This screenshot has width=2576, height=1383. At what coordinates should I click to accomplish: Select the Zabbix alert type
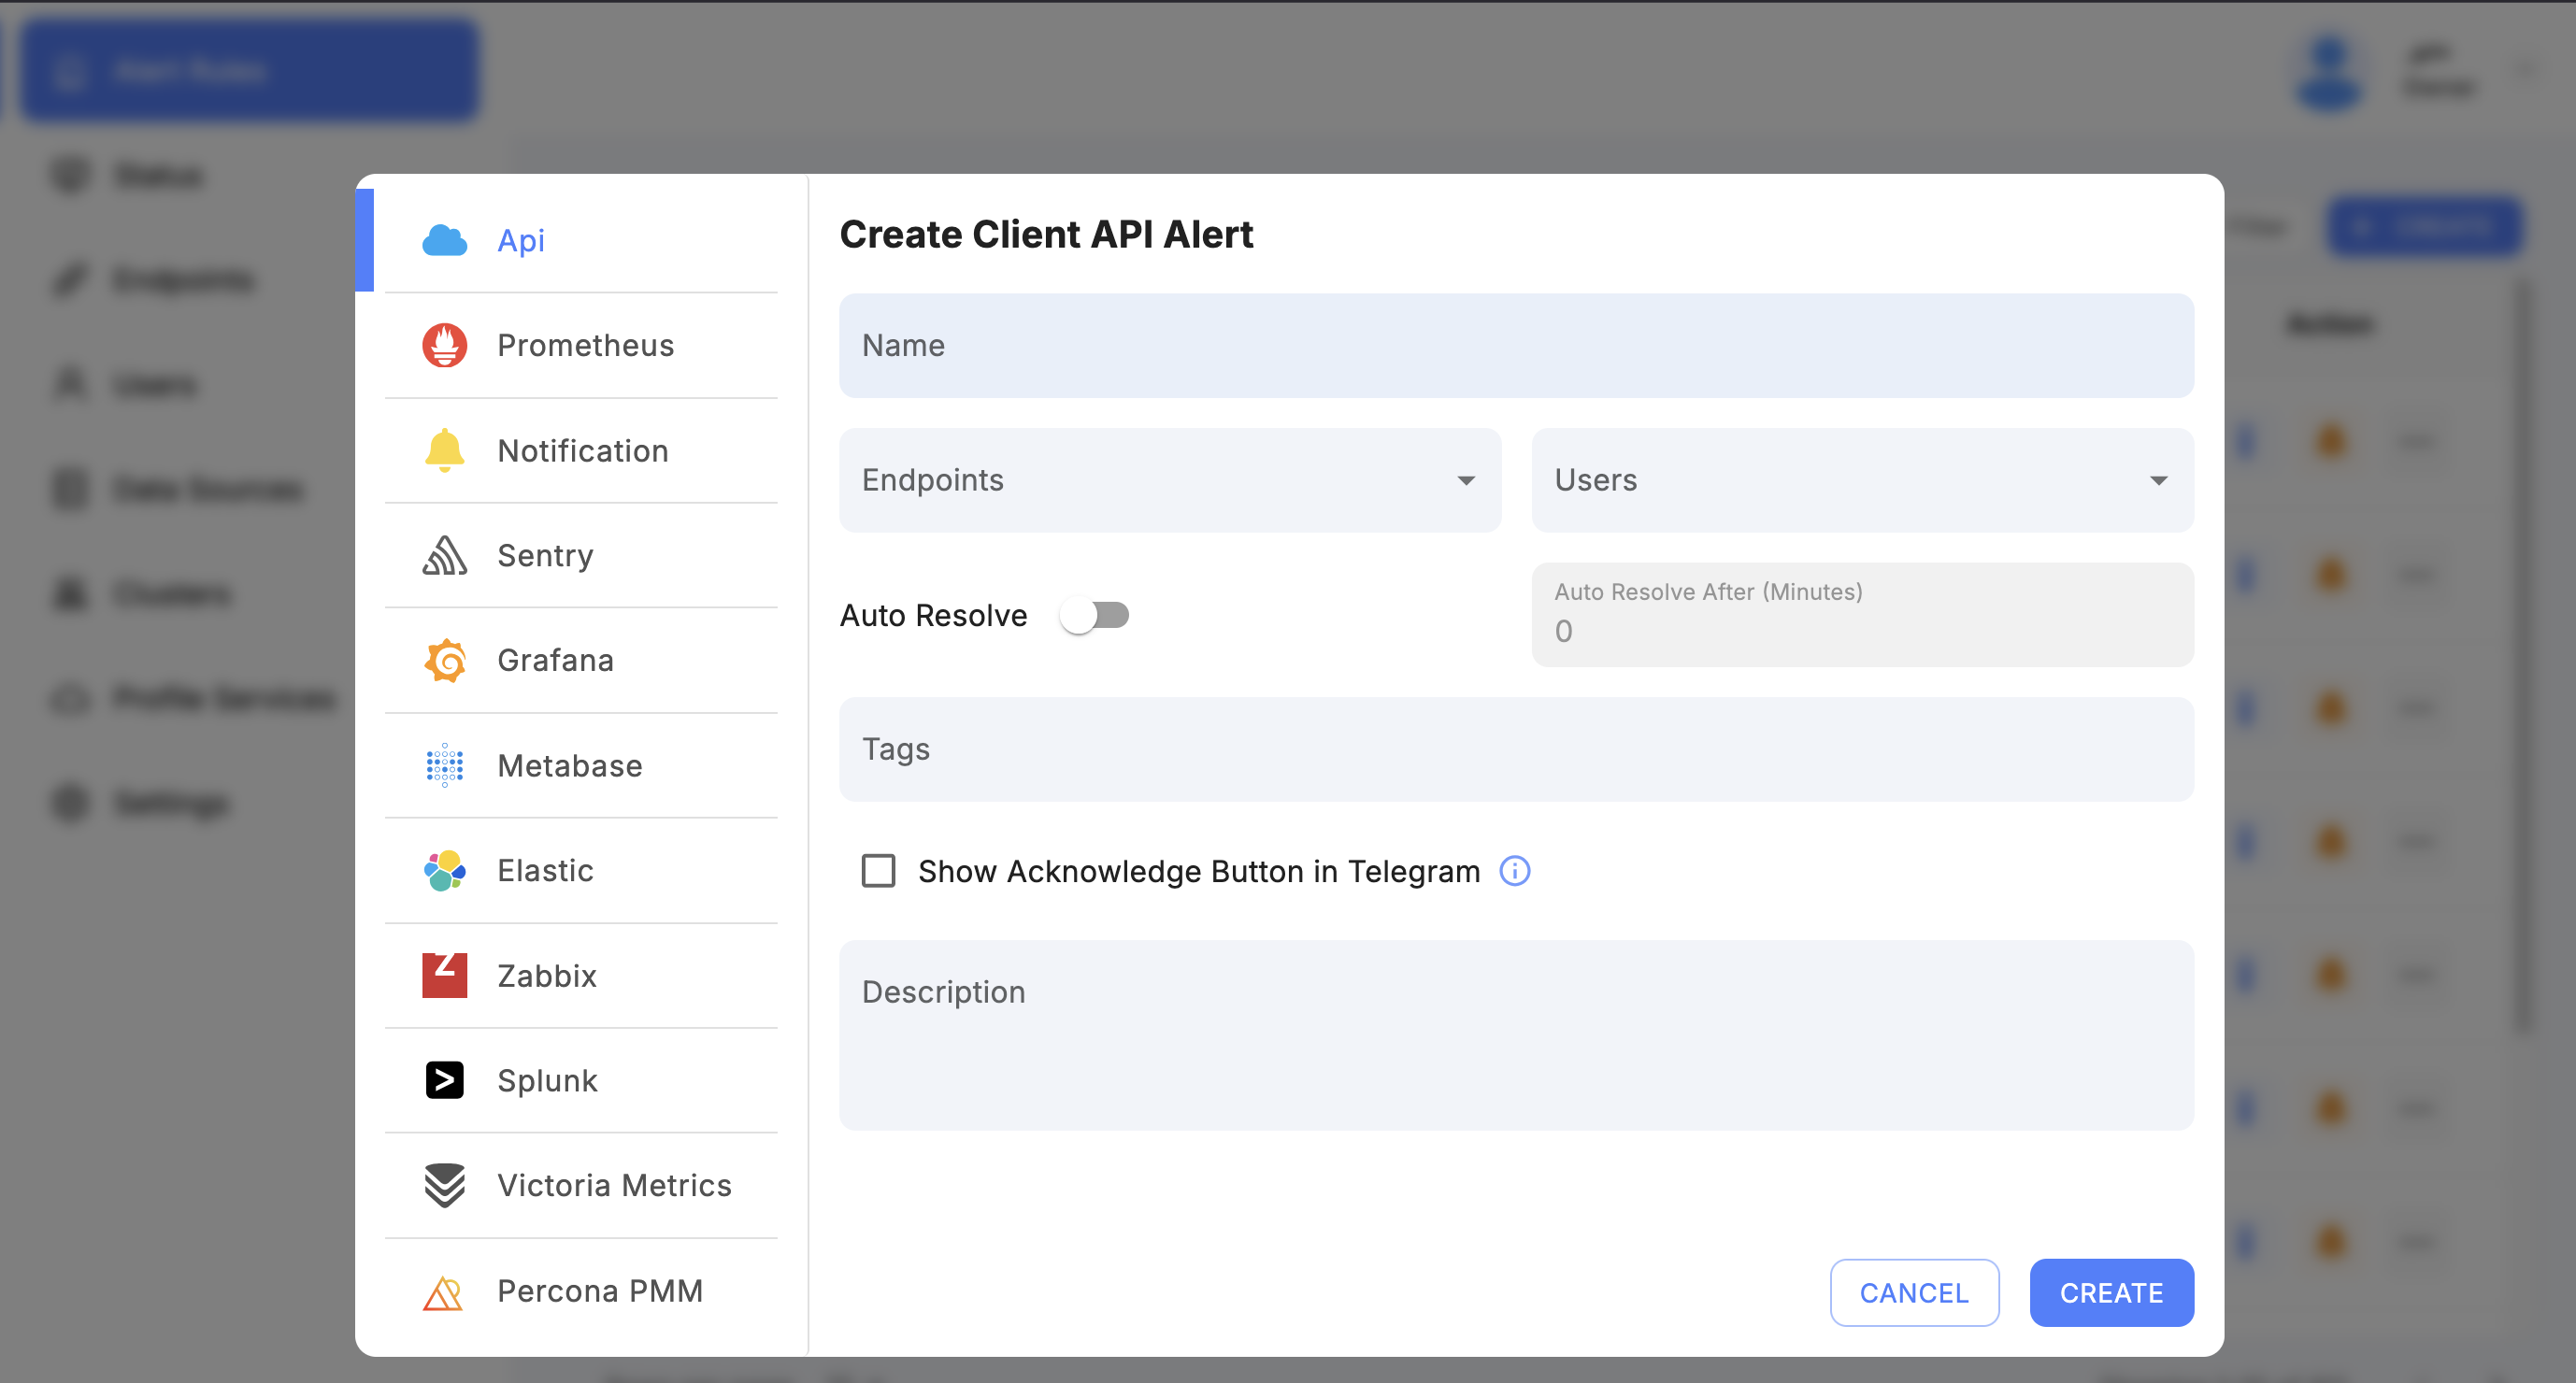[x=581, y=975]
